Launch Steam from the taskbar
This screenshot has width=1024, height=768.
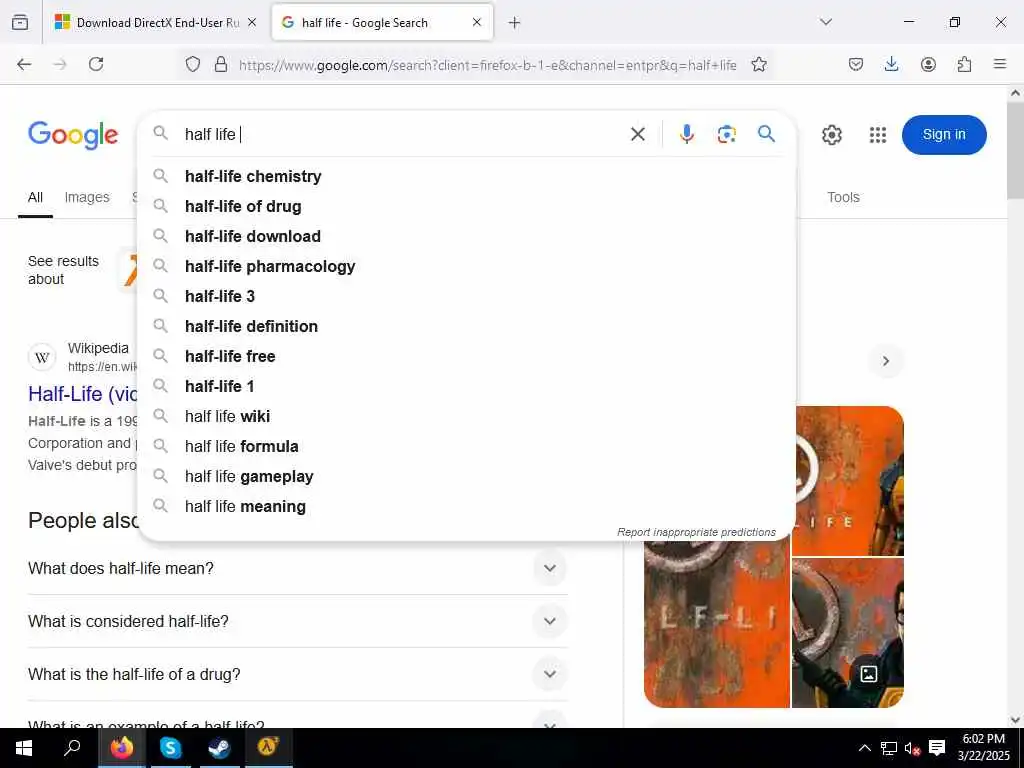click(219, 747)
